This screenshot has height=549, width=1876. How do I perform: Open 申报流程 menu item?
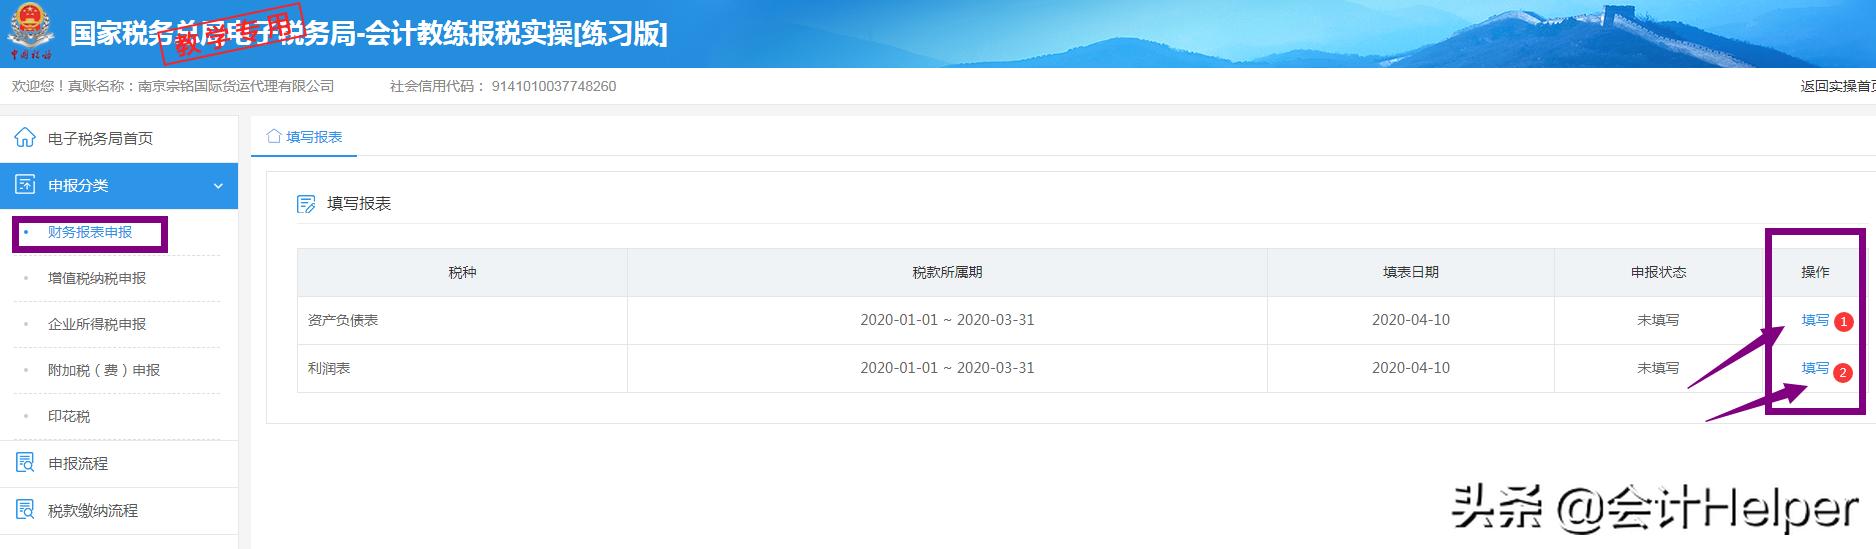(78, 463)
